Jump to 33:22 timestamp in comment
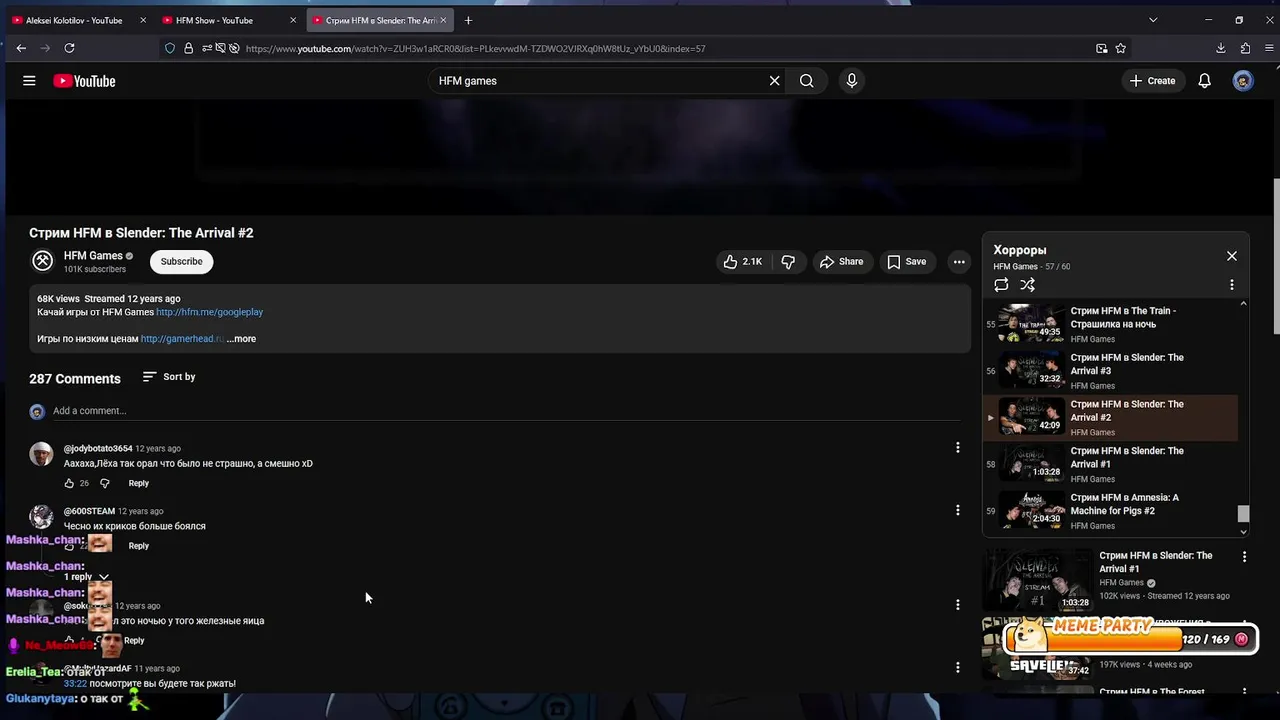Image resolution: width=1280 pixels, height=720 pixels. (75, 684)
